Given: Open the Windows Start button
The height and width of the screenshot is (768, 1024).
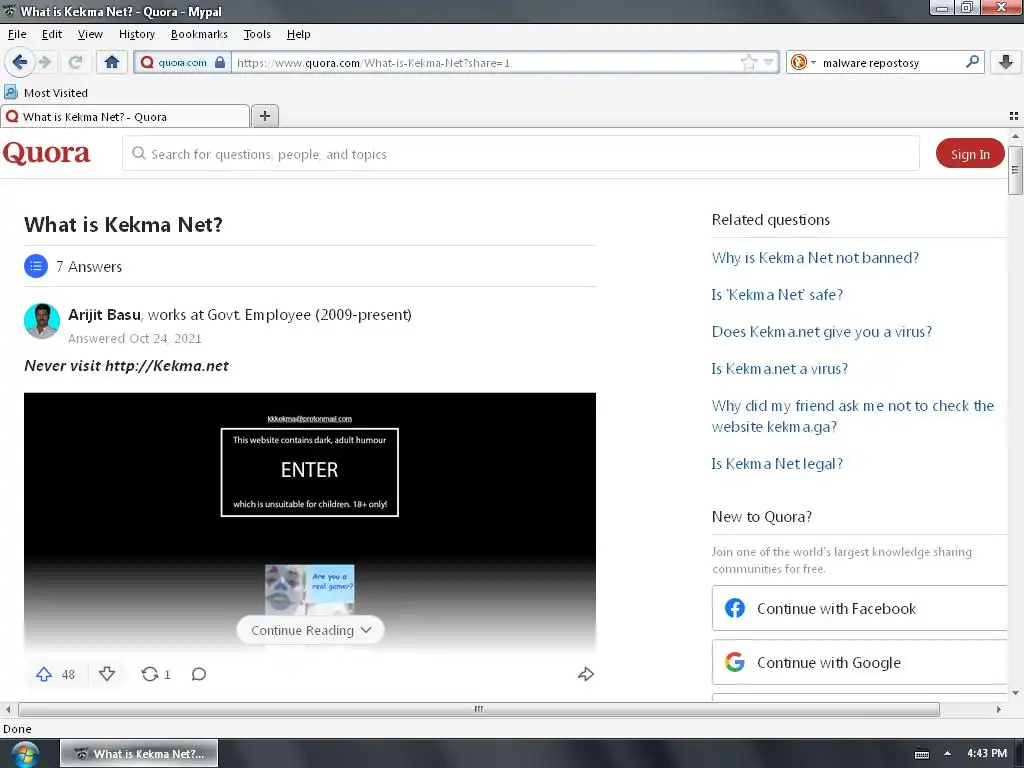Looking at the screenshot, I should click(x=25, y=754).
